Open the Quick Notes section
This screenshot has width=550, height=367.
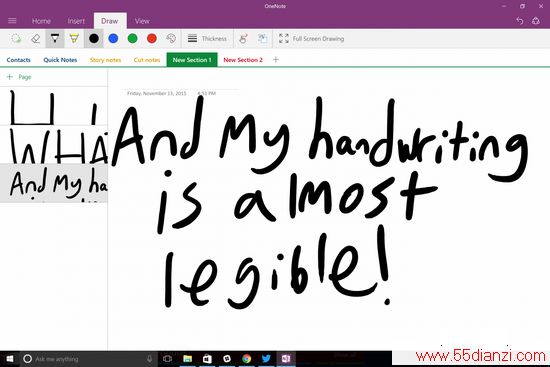pyautogui.click(x=60, y=60)
